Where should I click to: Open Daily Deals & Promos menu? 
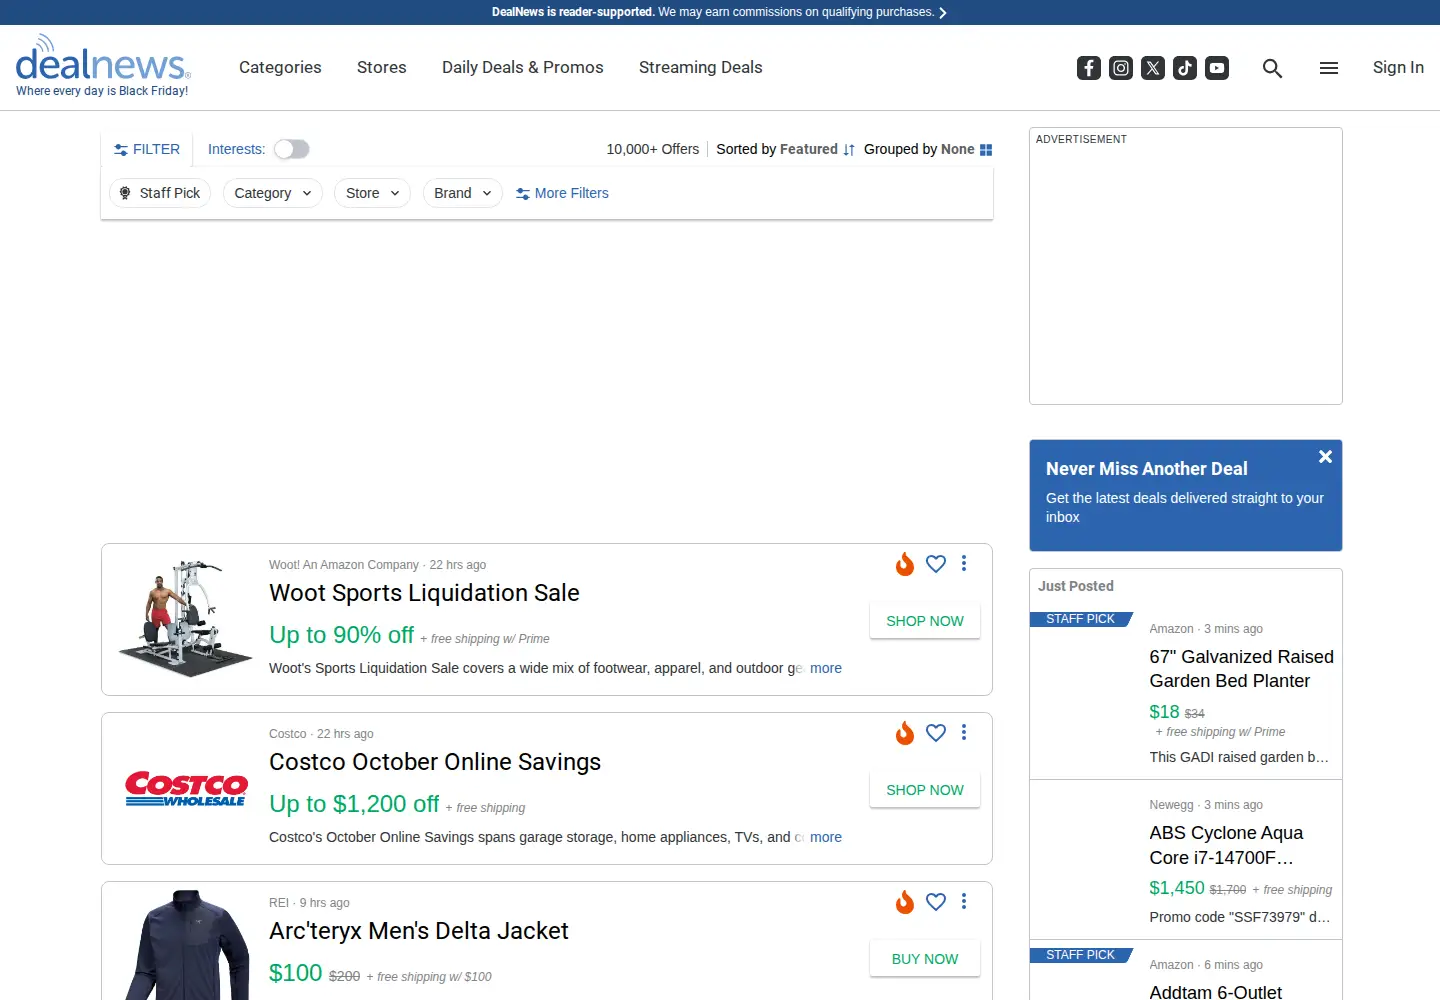[x=523, y=67]
